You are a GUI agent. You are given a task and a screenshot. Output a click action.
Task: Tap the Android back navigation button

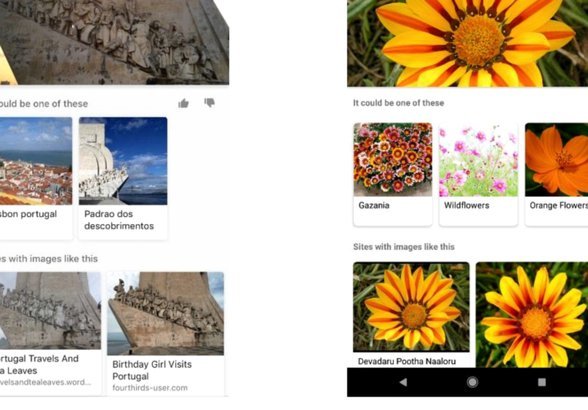[x=403, y=382]
